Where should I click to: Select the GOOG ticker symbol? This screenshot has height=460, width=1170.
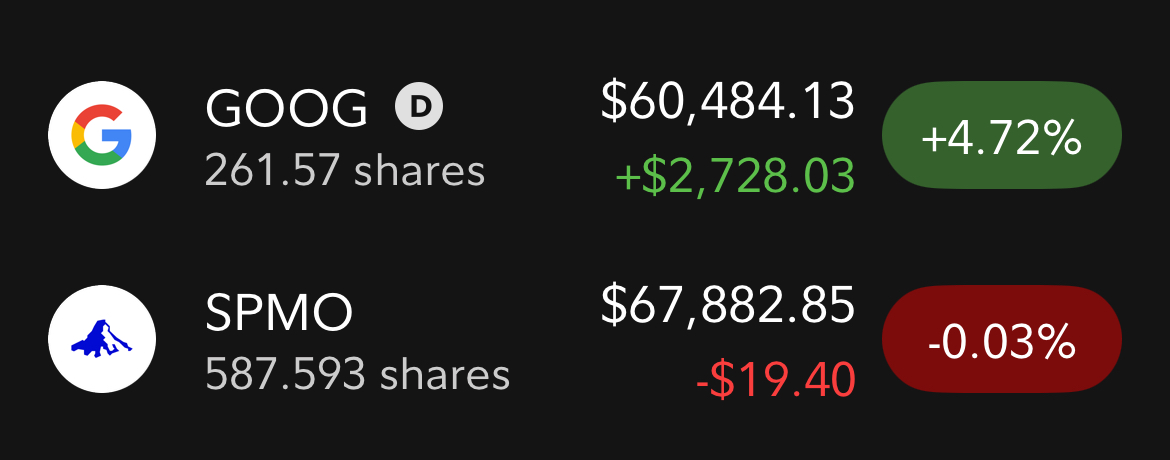click(286, 108)
